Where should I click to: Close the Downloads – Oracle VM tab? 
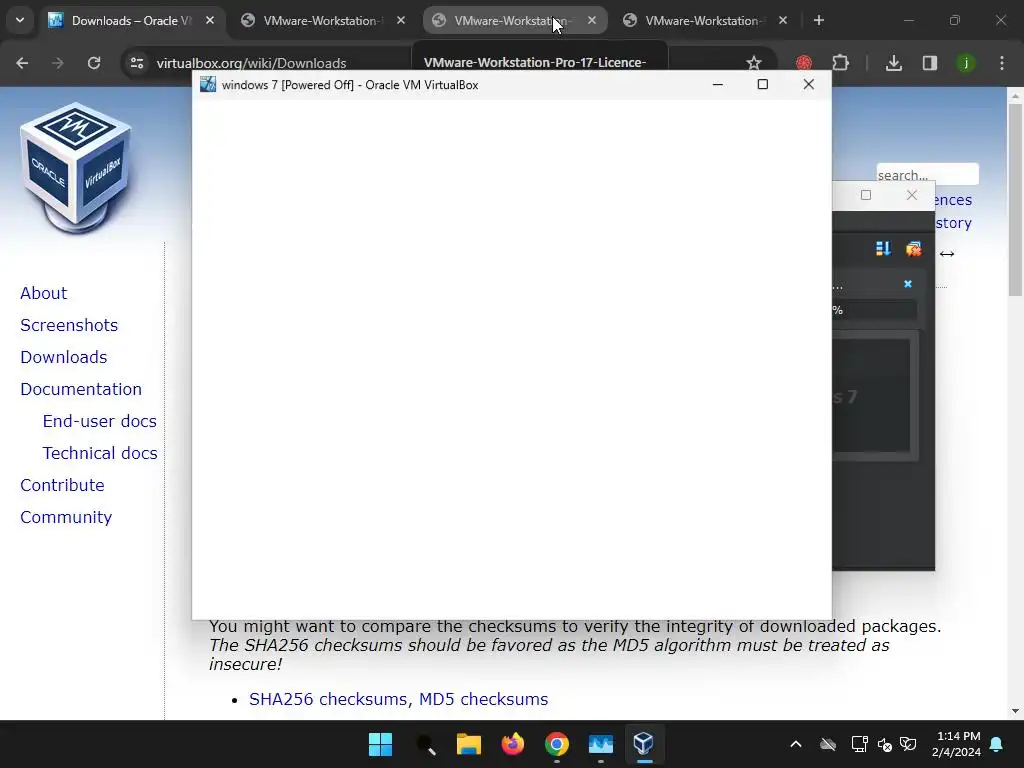[210, 20]
